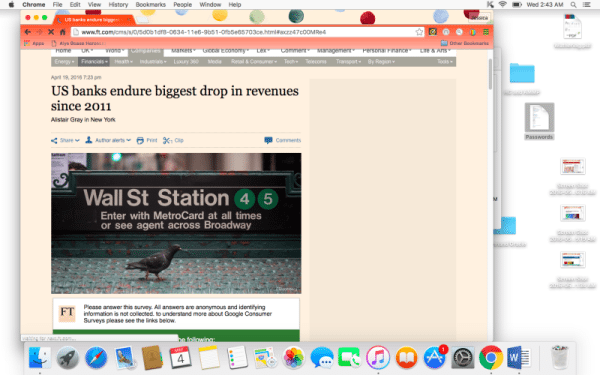
Task: Click the page vertical scrollbar
Action: (490, 75)
